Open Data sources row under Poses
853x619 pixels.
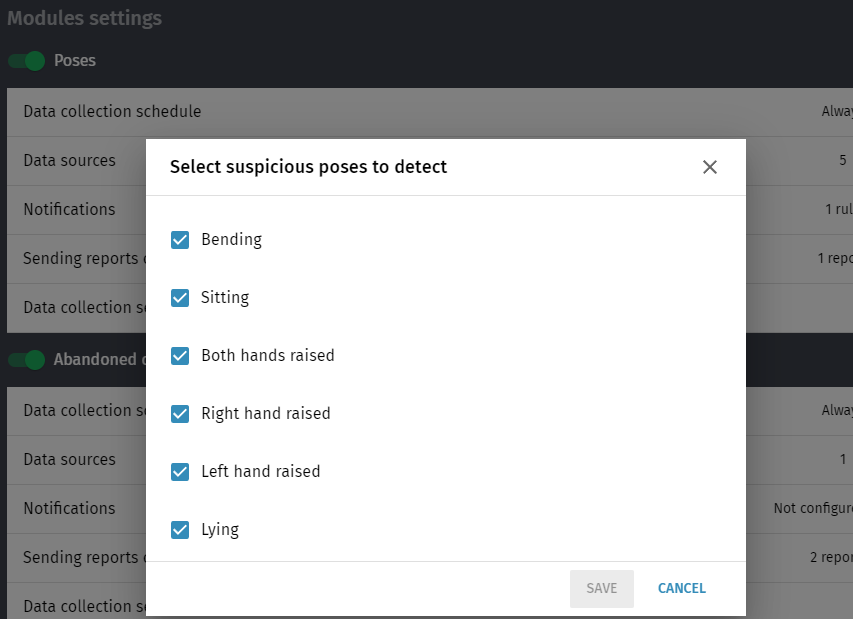[430, 161]
